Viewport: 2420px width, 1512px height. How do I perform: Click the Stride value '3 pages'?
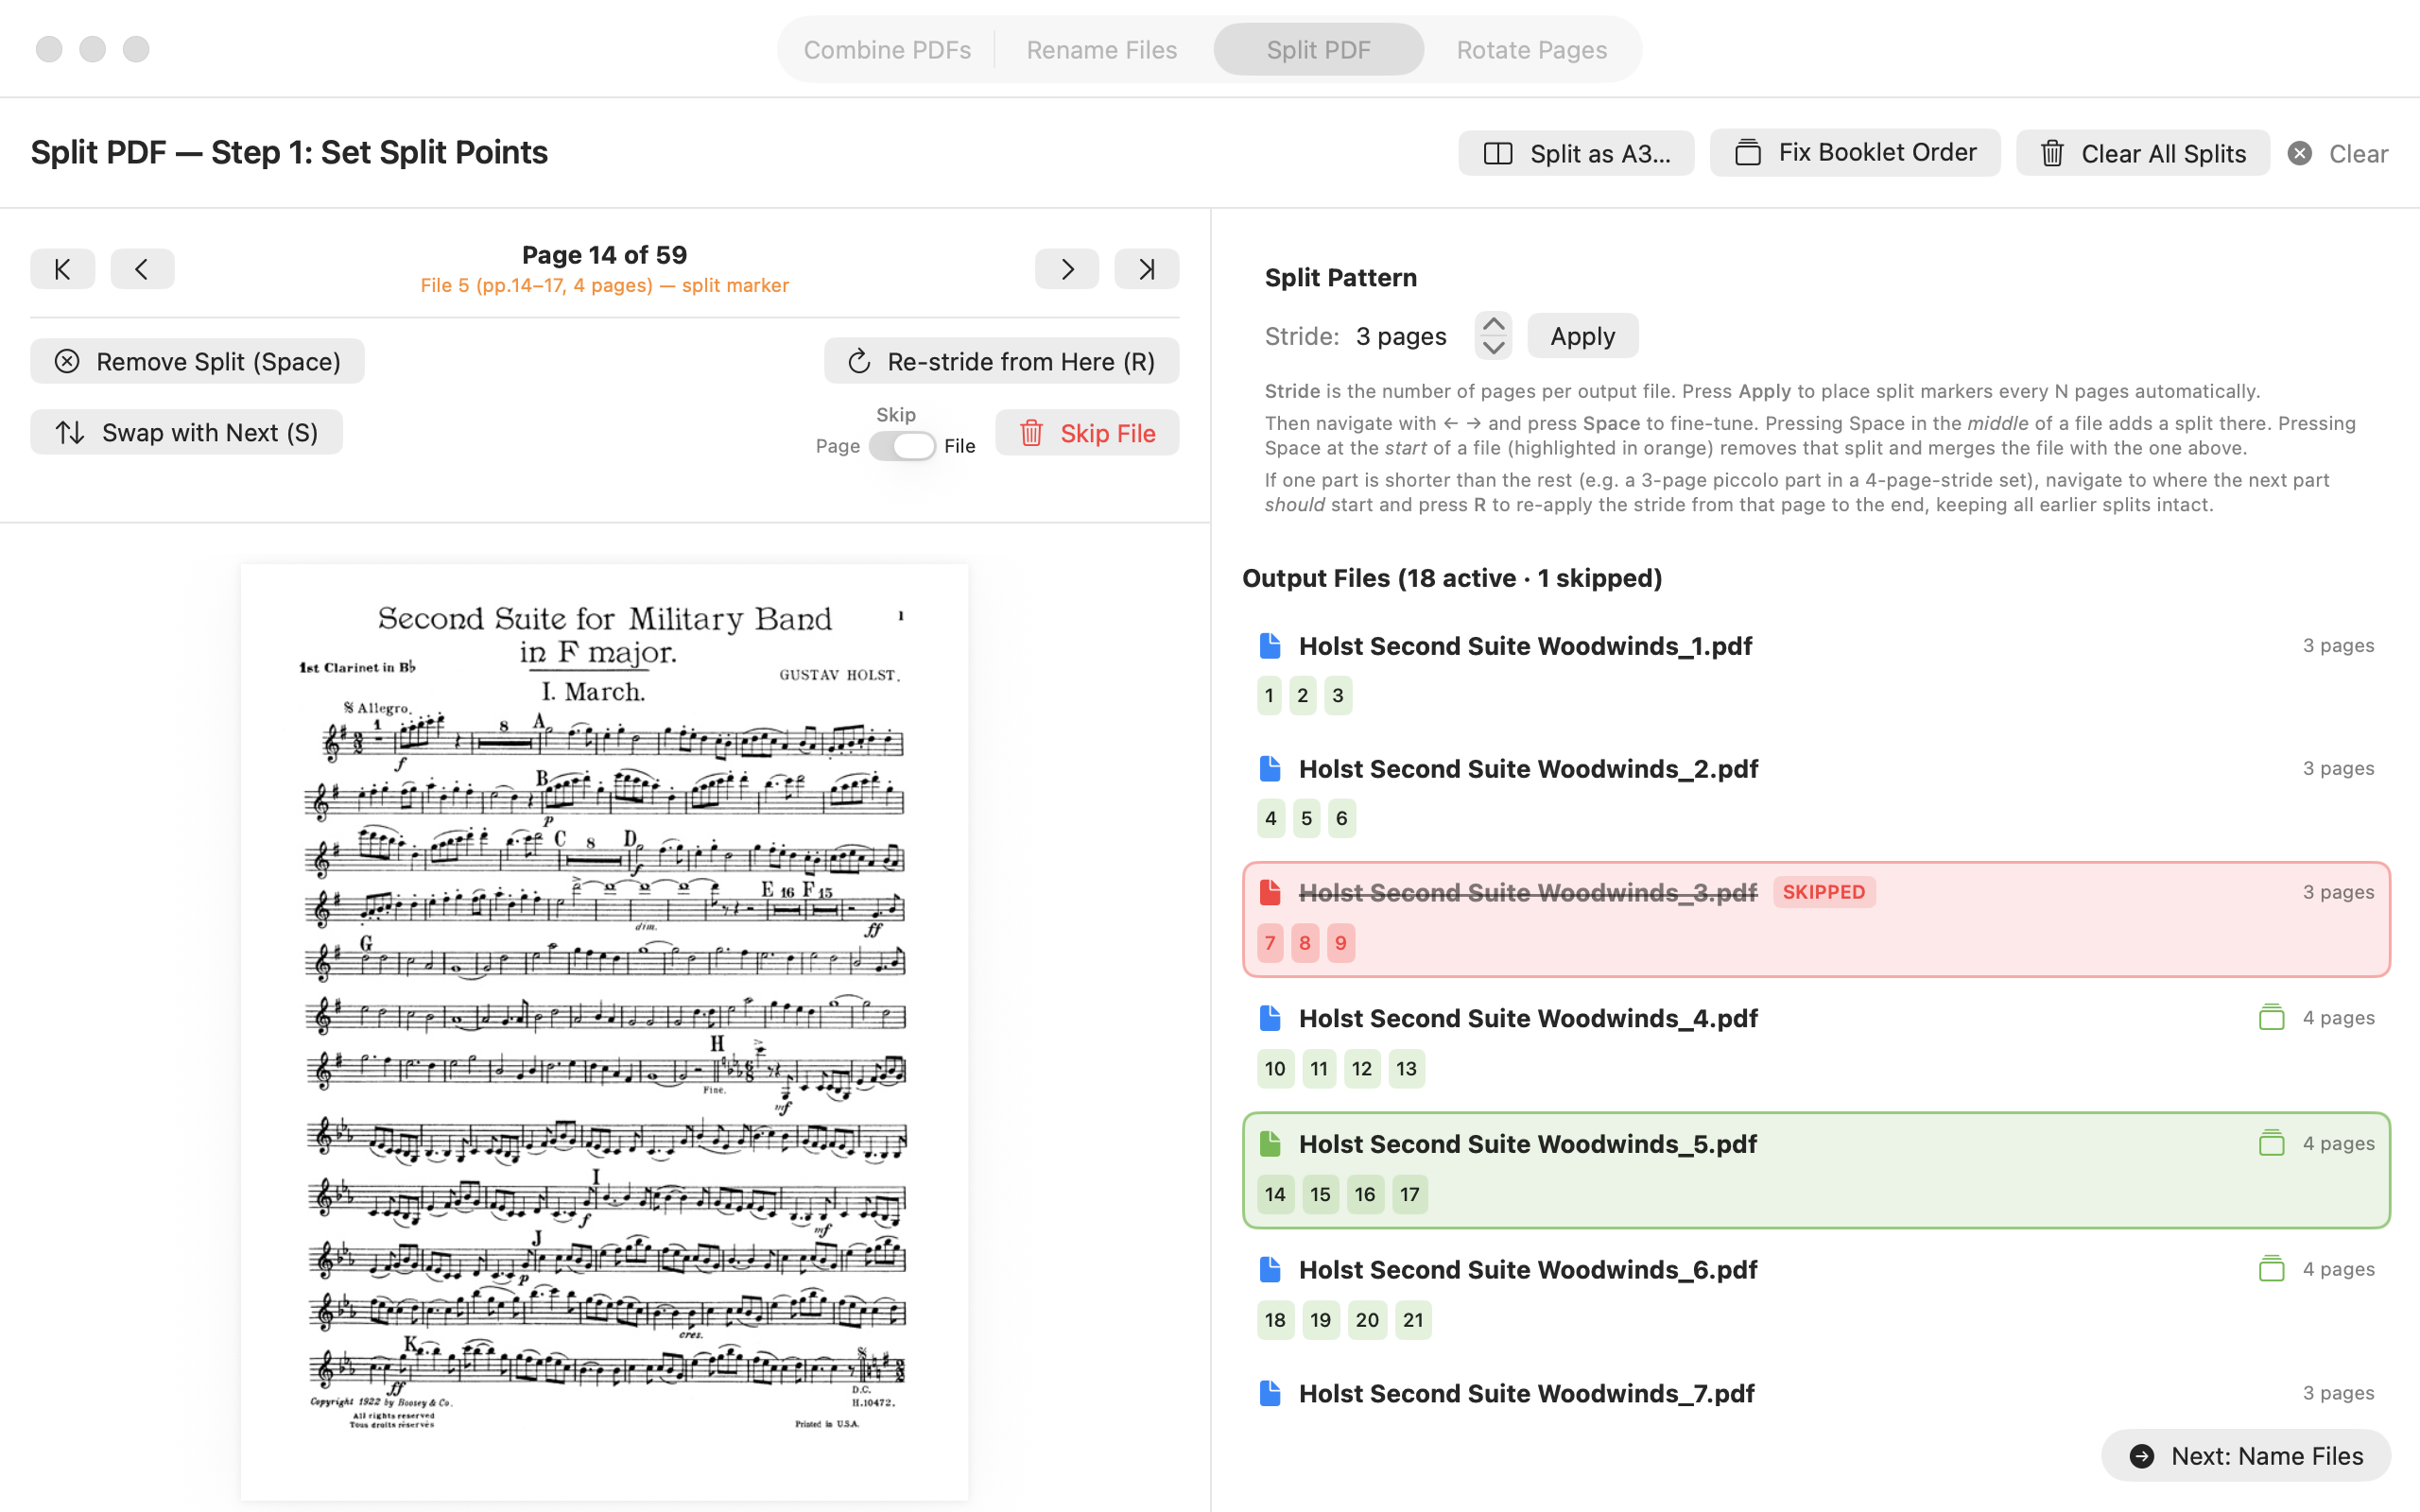click(1401, 336)
